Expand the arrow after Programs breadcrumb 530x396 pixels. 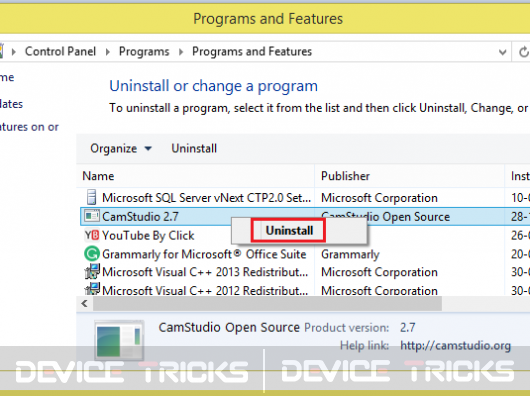[x=181, y=52]
